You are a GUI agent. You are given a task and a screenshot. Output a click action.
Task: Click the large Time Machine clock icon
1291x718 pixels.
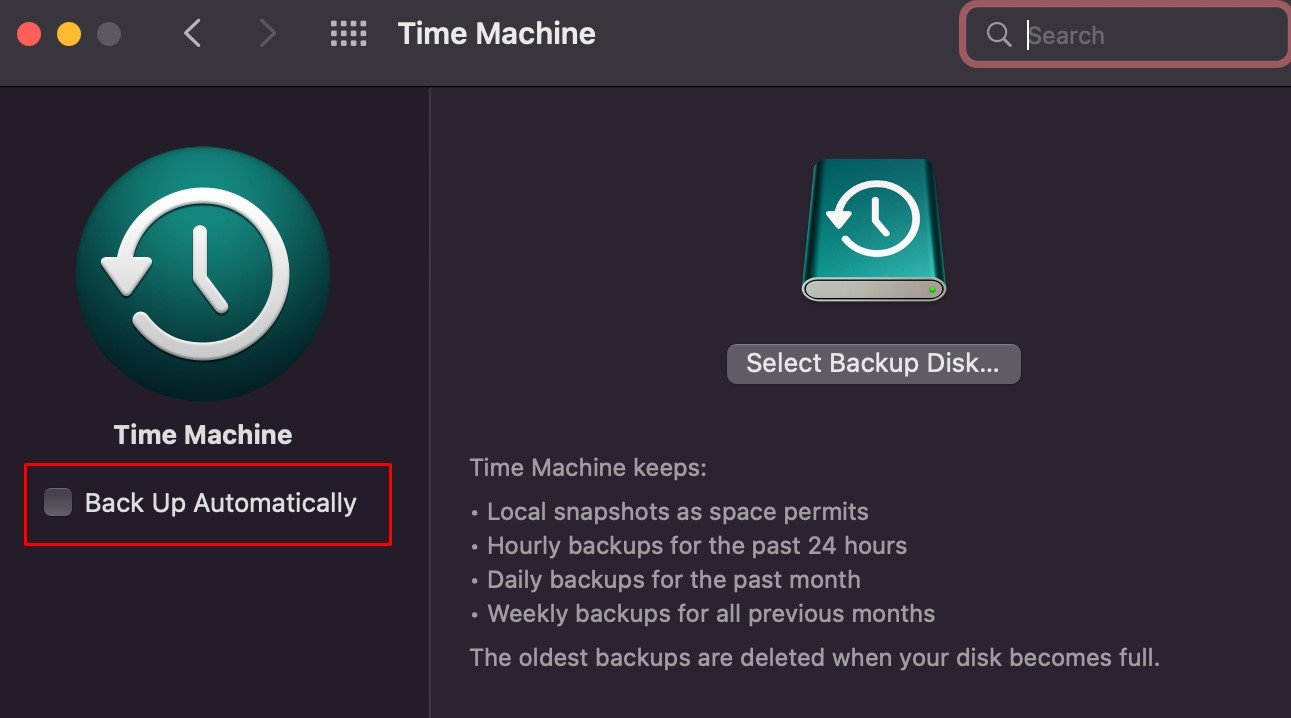pos(203,274)
